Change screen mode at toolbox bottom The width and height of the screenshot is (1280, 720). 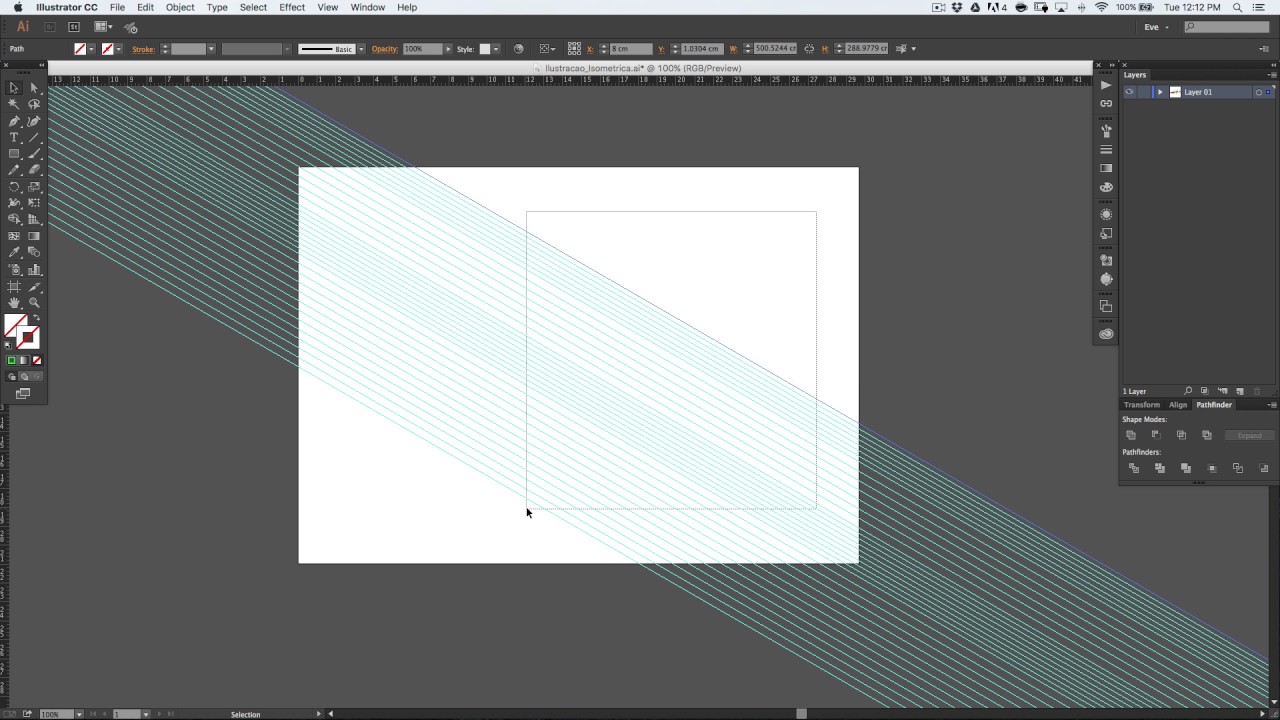23,394
